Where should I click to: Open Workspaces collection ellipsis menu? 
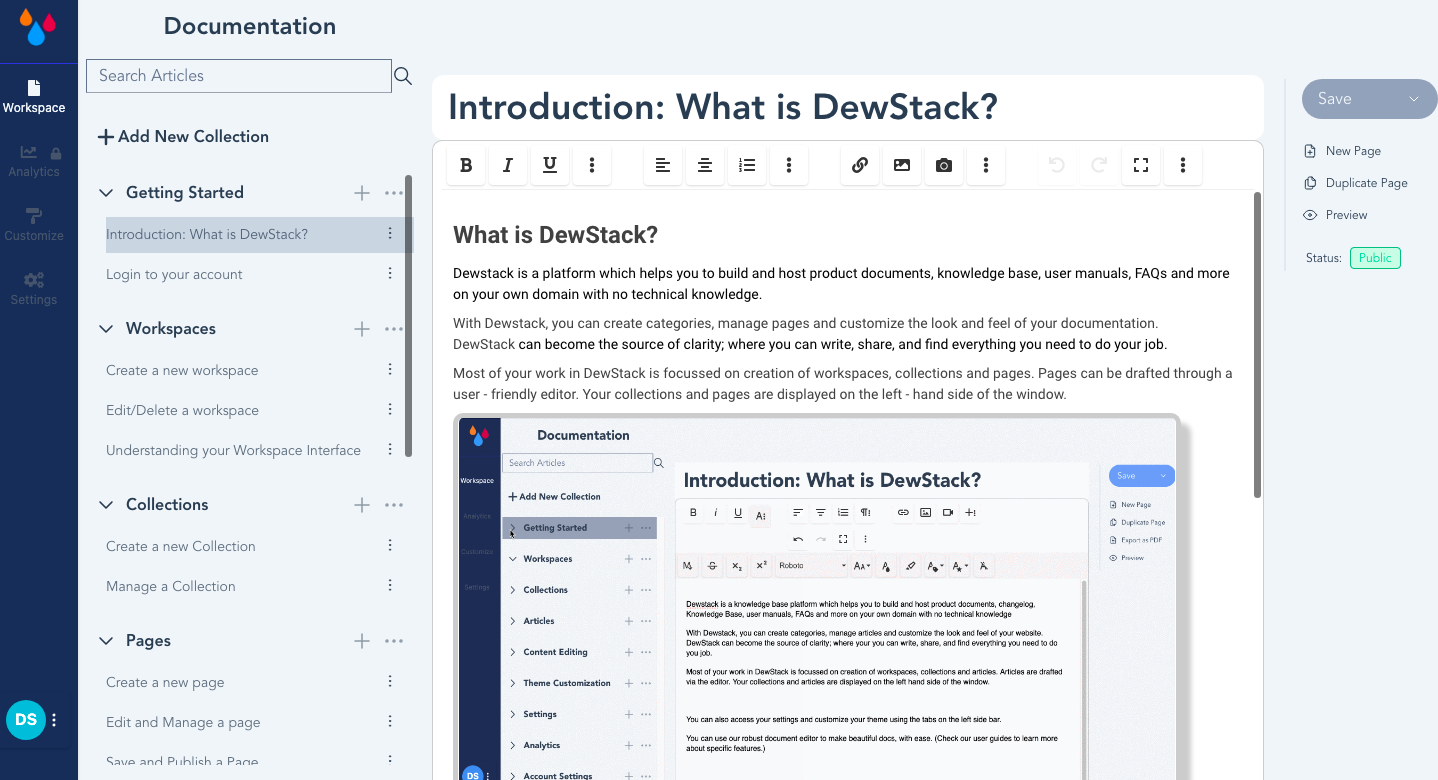point(394,329)
